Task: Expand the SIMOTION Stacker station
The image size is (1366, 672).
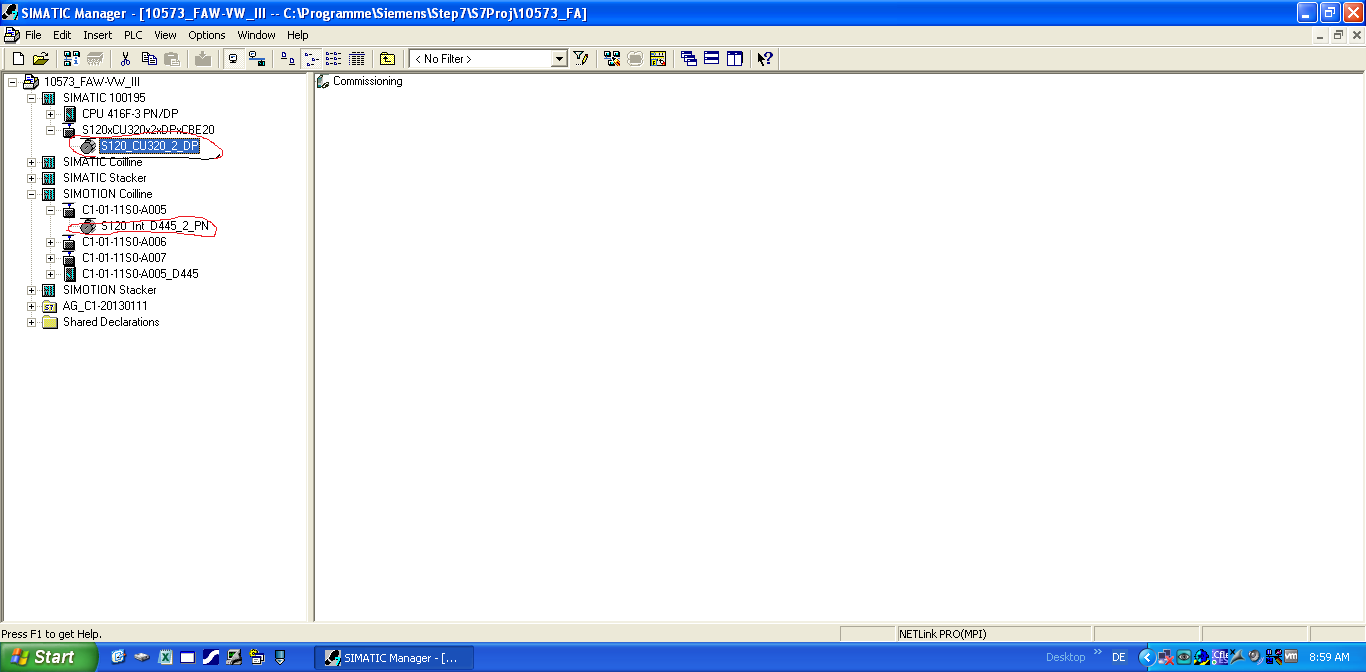Action: (31, 290)
